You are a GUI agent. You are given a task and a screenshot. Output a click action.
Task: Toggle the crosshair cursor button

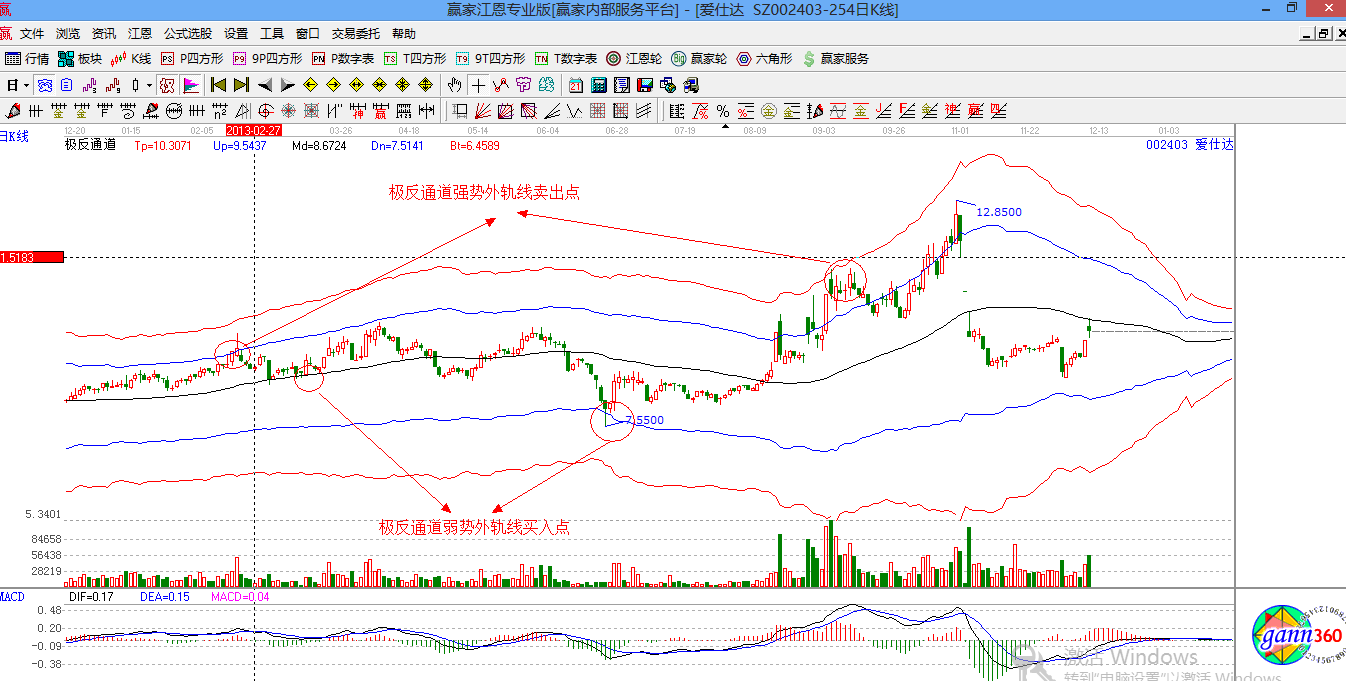point(479,85)
